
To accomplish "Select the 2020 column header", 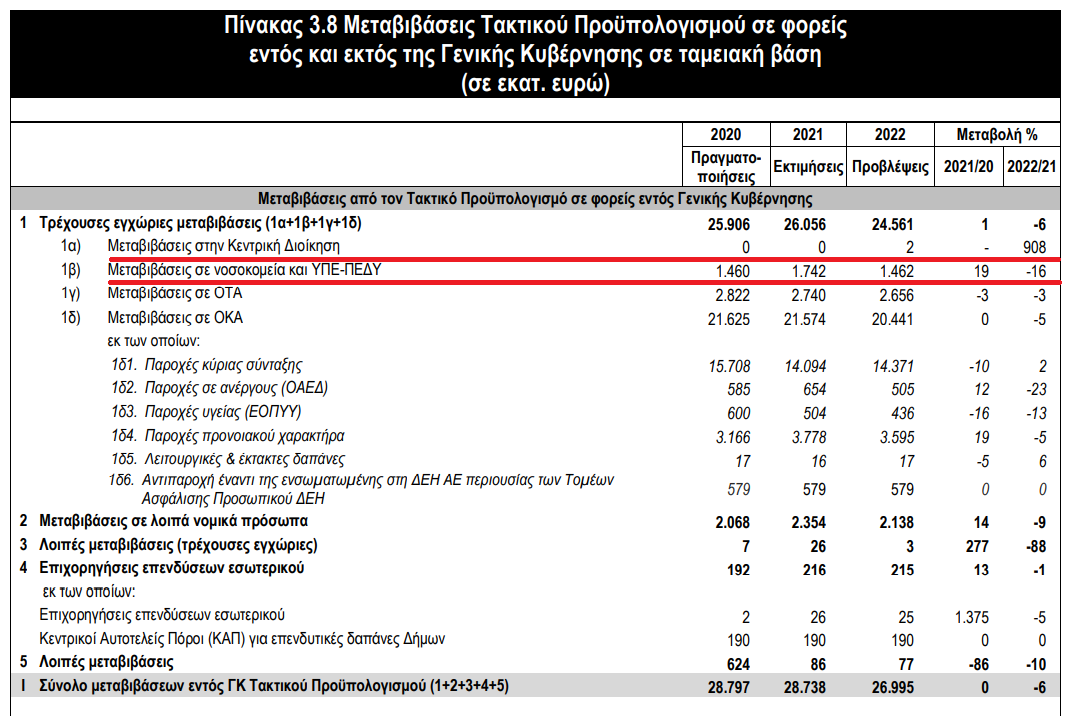I will click(726, 135).
